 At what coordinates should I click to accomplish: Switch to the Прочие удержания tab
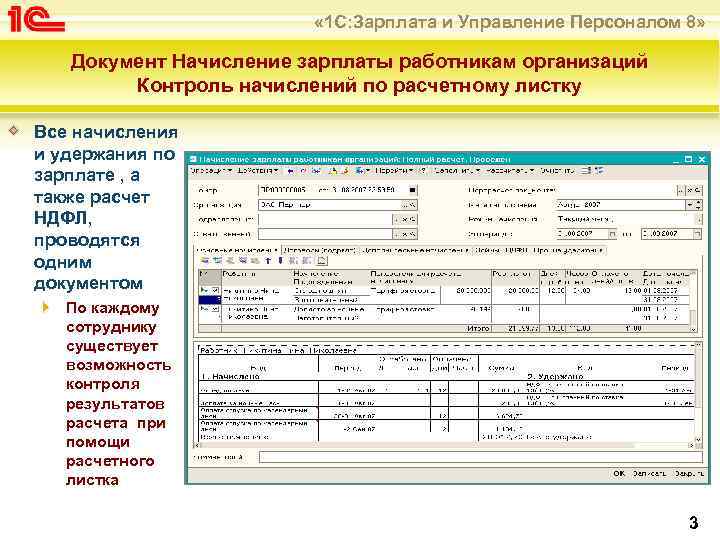[x=568, y=250]
